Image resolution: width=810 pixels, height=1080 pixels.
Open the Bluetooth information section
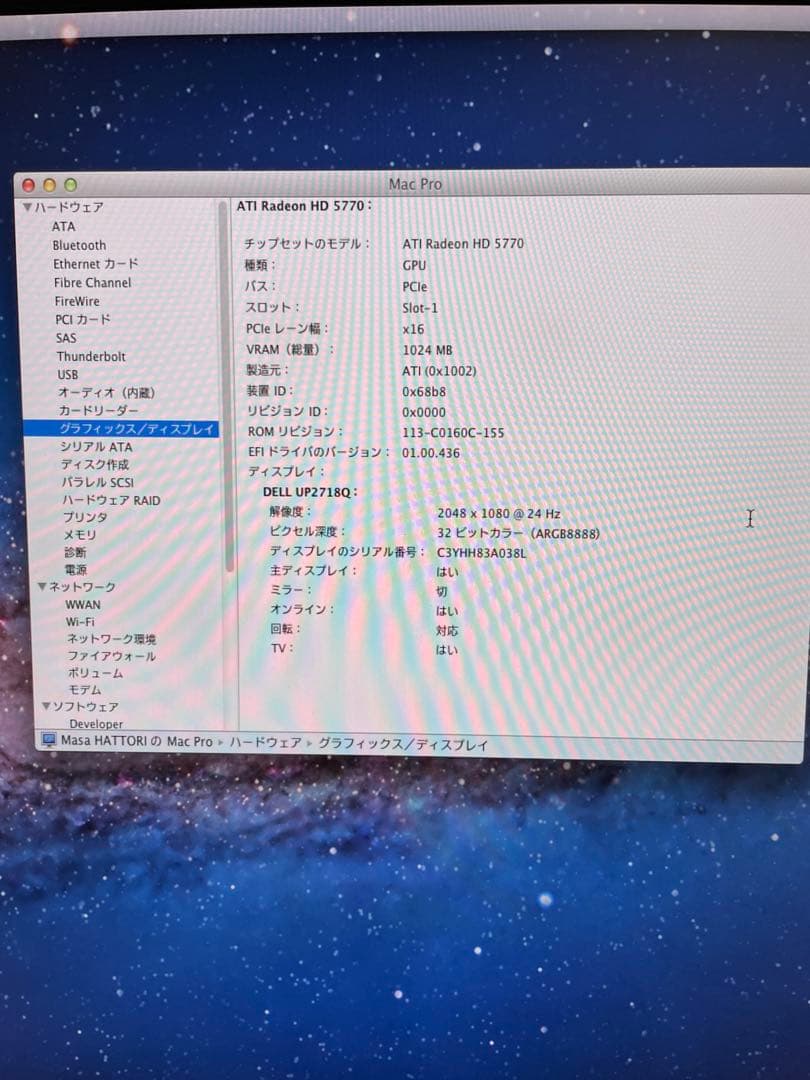(x=79, y=245)
